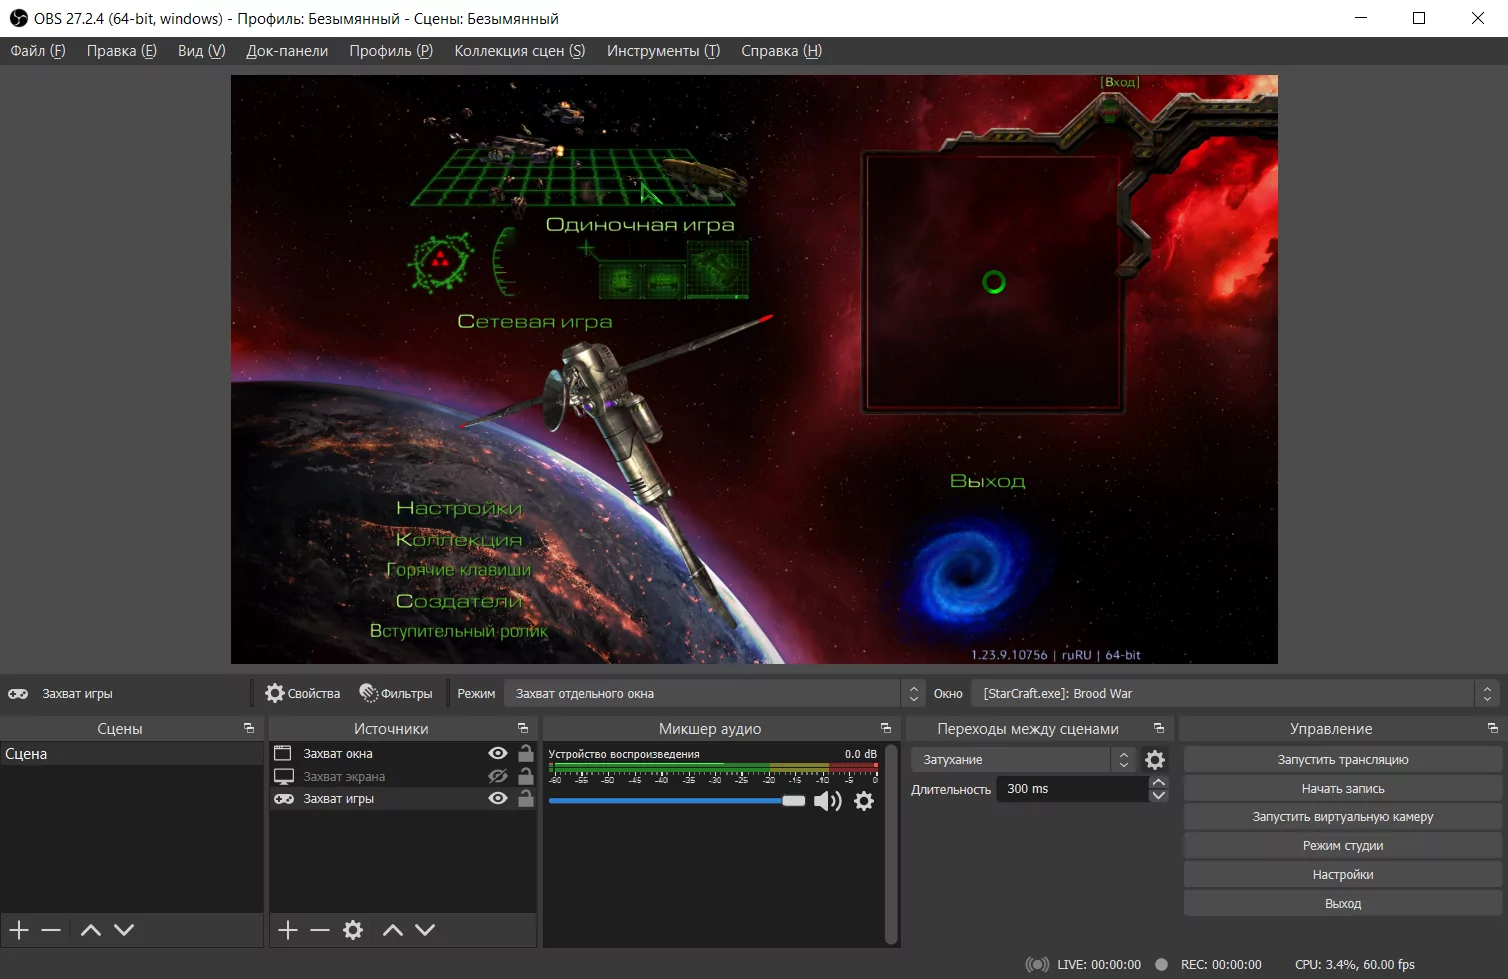
Task: Move source up in Источники panel
Action: [x=393, y=930]
